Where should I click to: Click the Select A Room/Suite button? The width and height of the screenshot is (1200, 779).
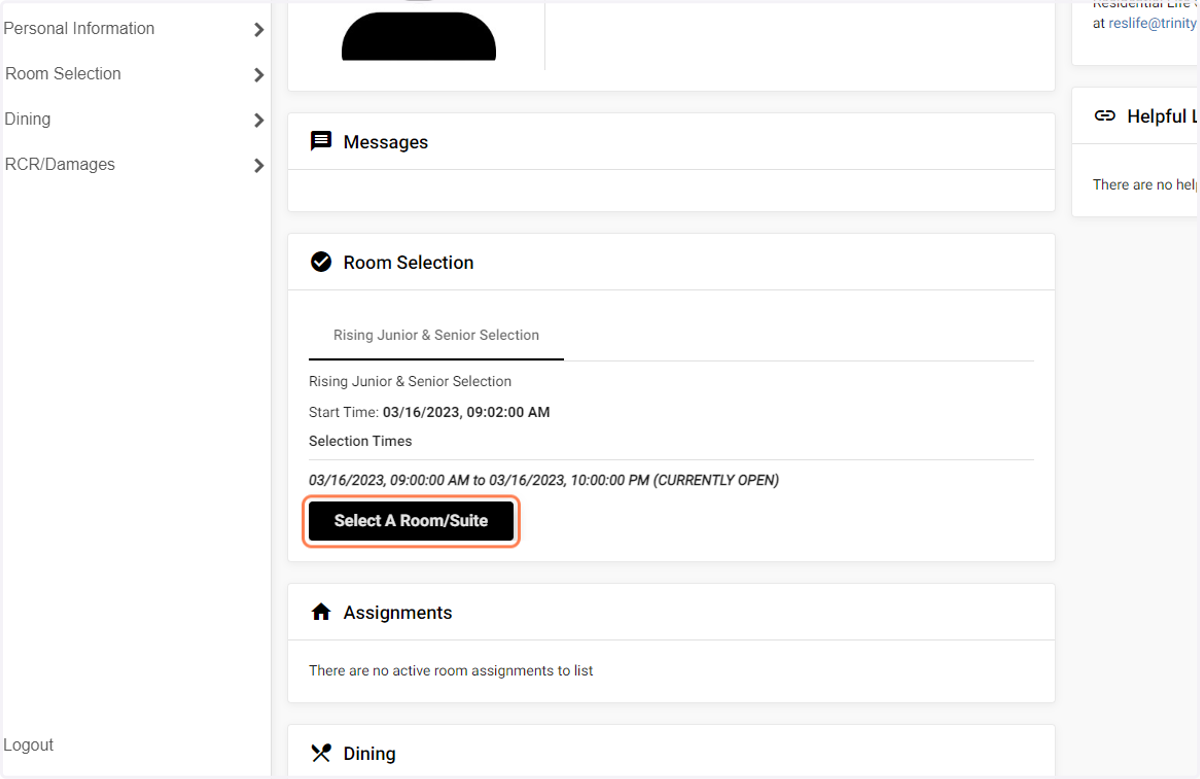click(x=411, y=521)
